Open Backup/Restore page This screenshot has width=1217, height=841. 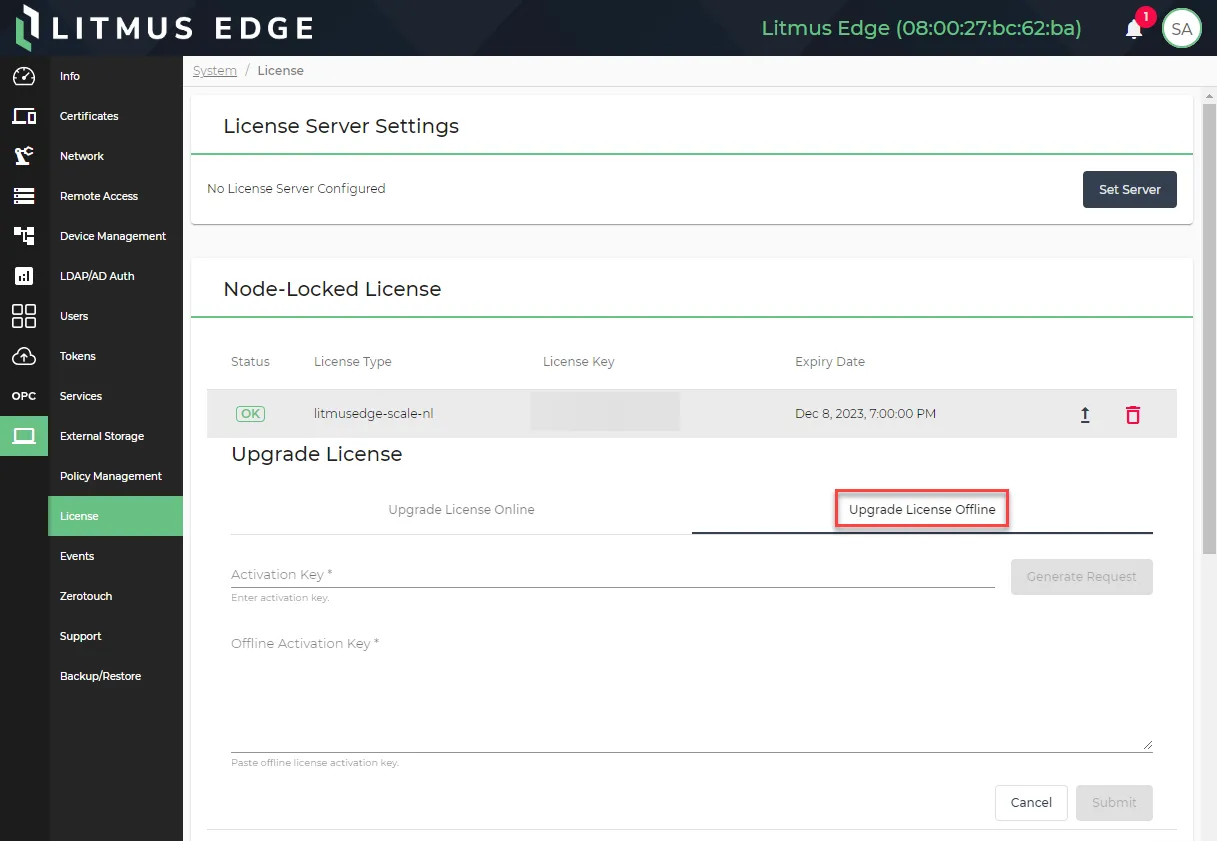116,676
